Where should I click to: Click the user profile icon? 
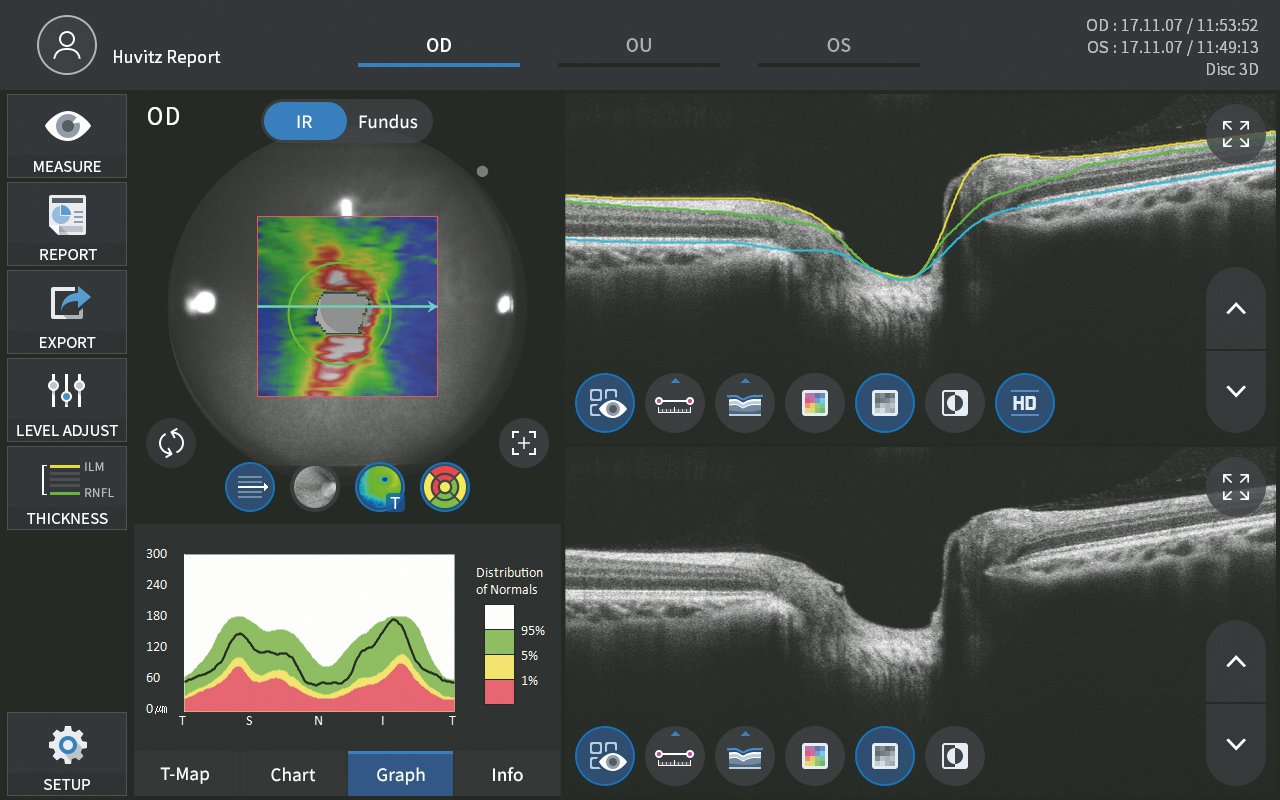(67, 45)
